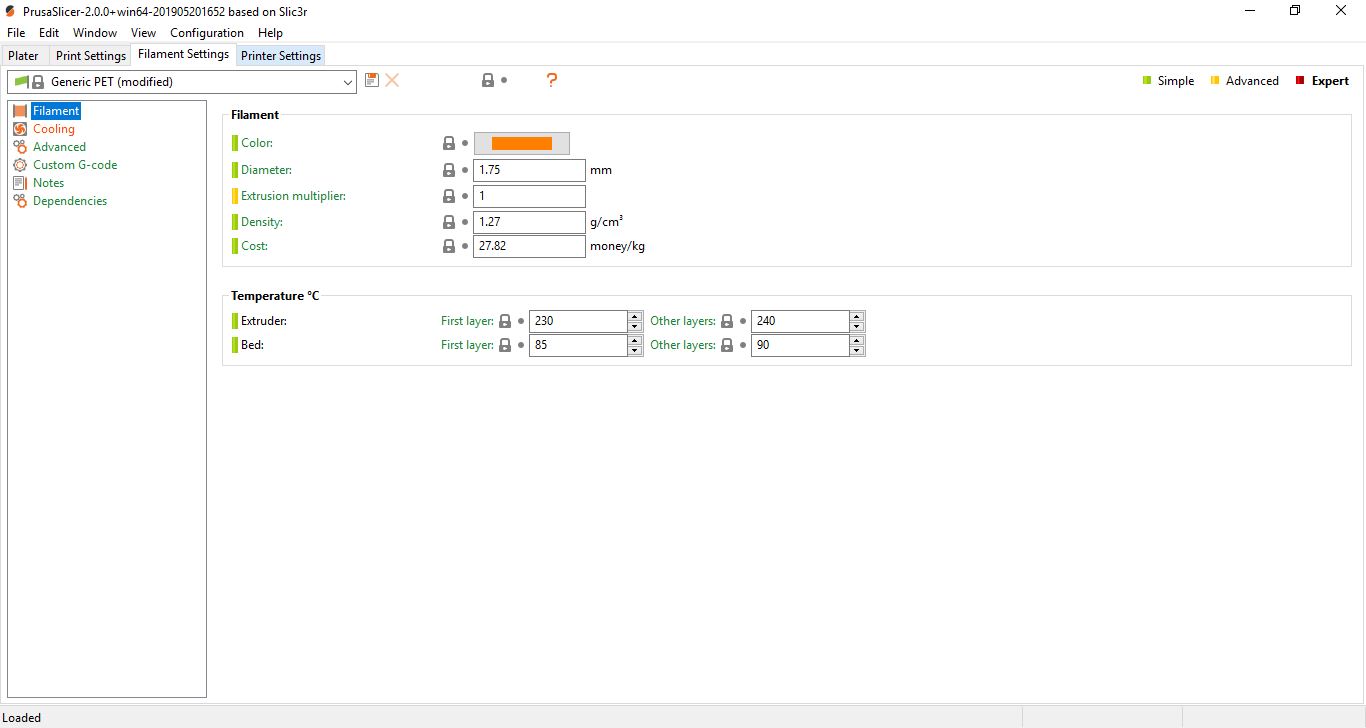Image resolution: width=1366 pixels, height=728 pixels.
Task: Open the Notes page in the tree
Action: pyautogui.click(x=48, y=183)
